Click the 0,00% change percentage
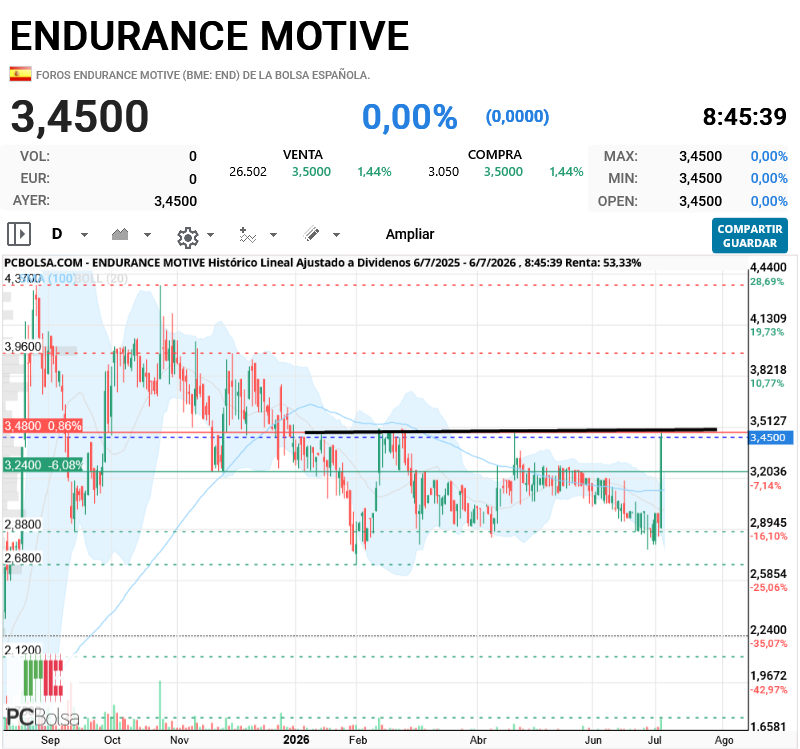The width and height of the screenshot is (800, 749). coord(410,117)
